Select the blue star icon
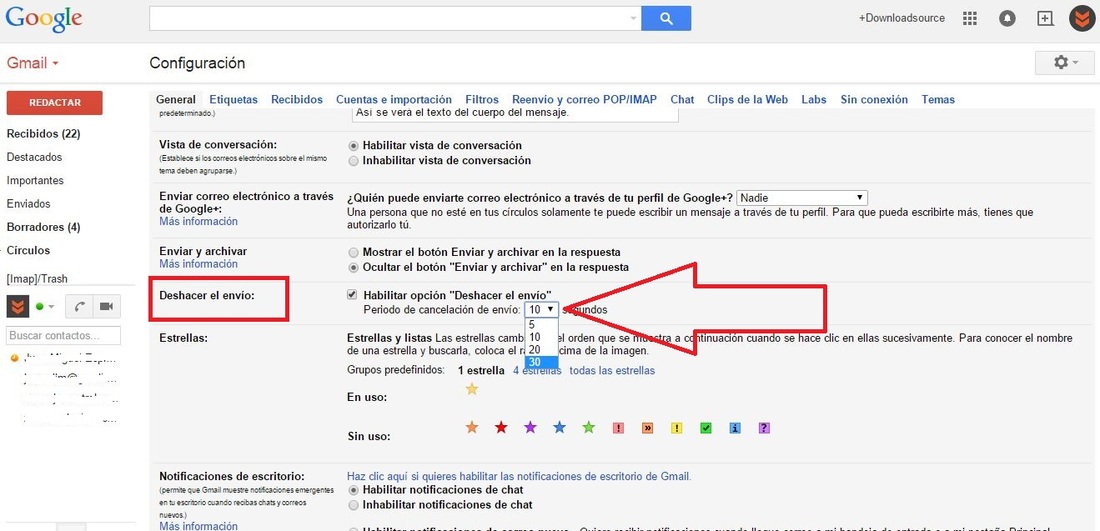The image size is (1100, 531). coord(559,427)
